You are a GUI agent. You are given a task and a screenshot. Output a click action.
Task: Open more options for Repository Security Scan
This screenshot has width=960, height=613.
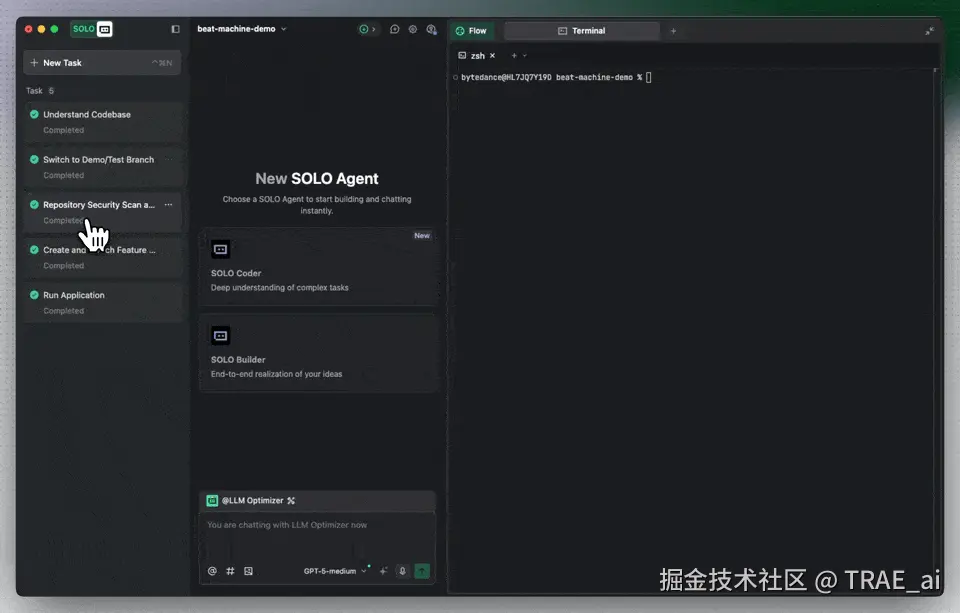pos(168,205)
